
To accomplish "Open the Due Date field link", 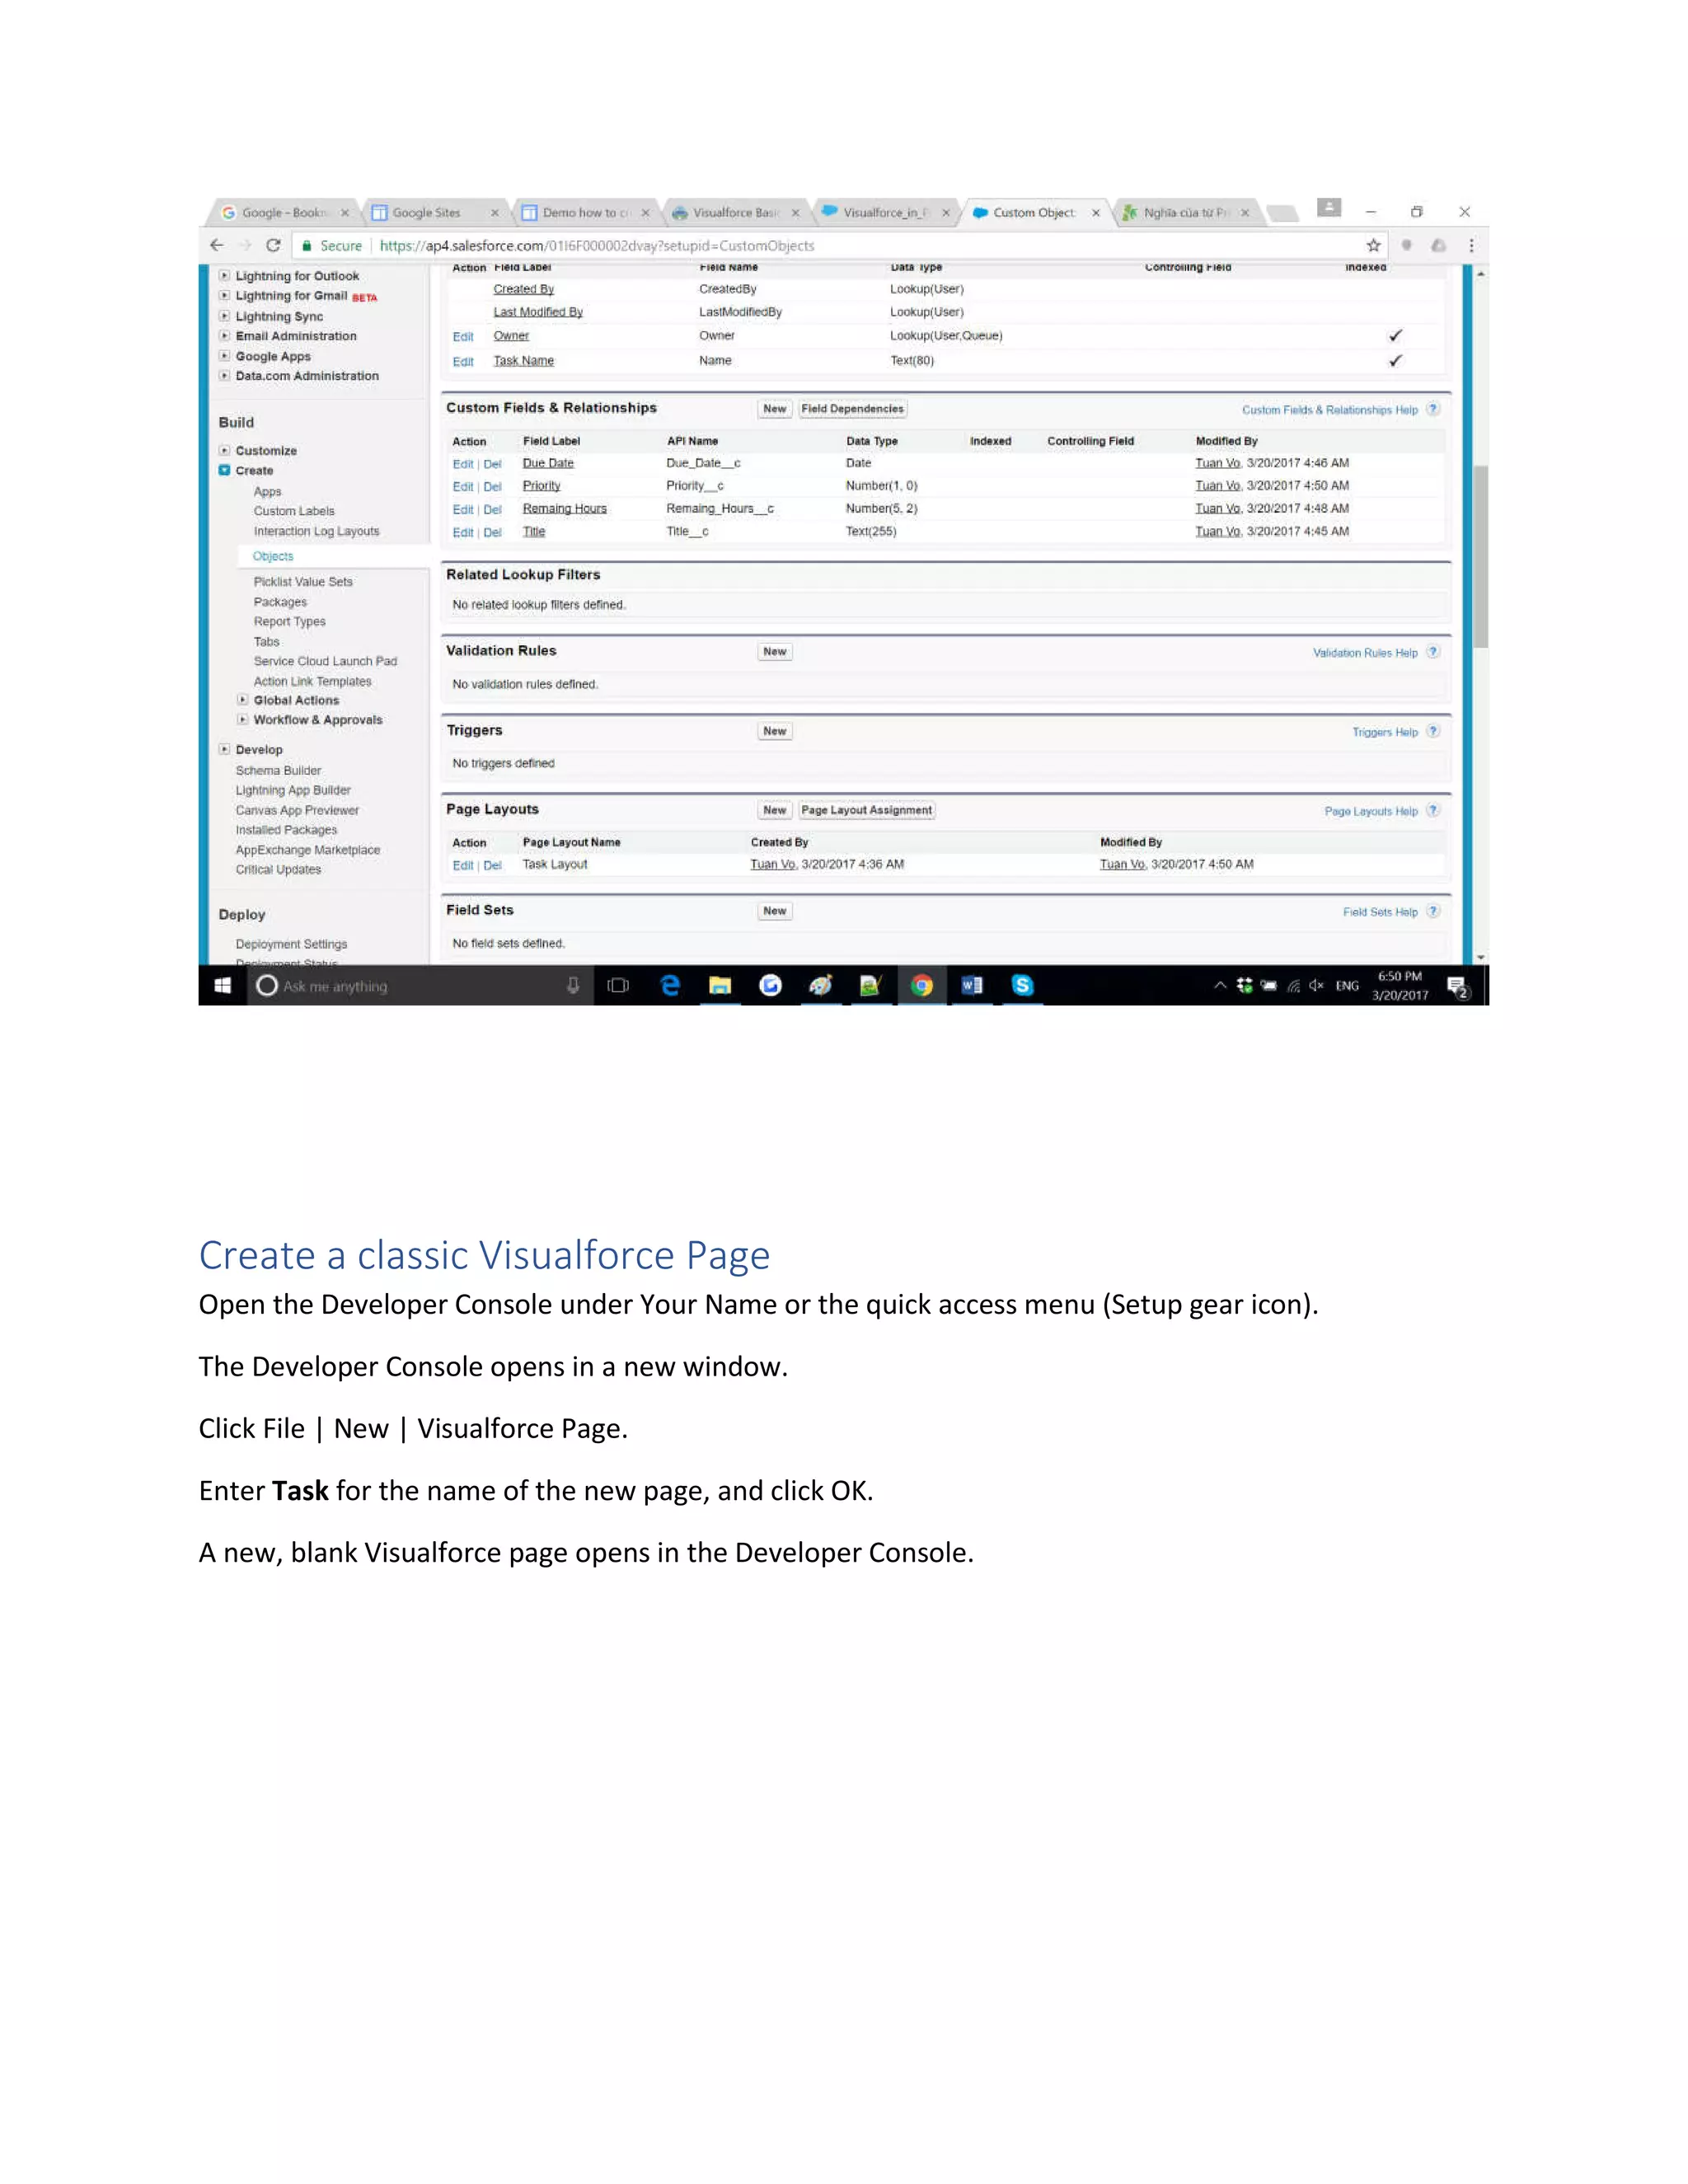I will [548, 463].
